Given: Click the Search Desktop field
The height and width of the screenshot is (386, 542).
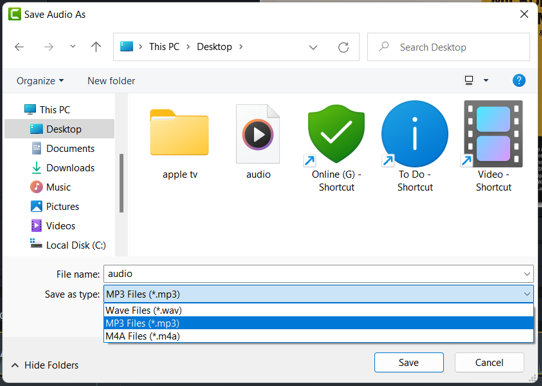Looking at the screenshot, I should click(x=448, y=47).
